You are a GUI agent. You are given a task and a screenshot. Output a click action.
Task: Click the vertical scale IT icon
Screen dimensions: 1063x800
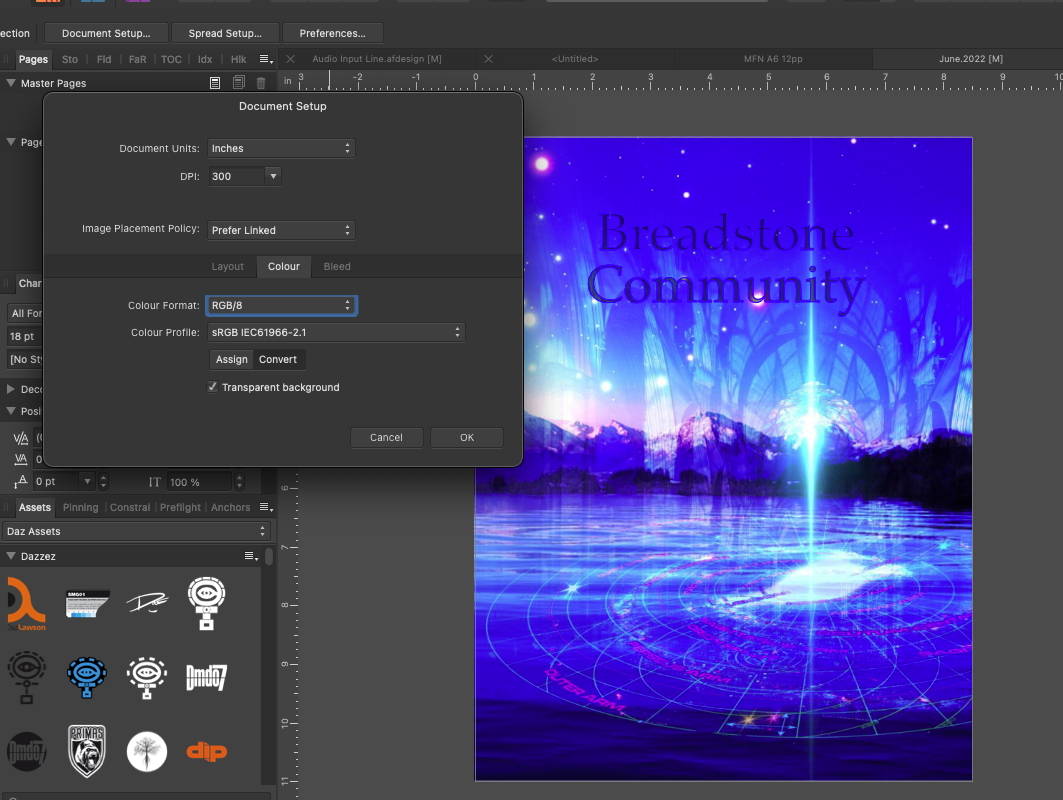155,482
